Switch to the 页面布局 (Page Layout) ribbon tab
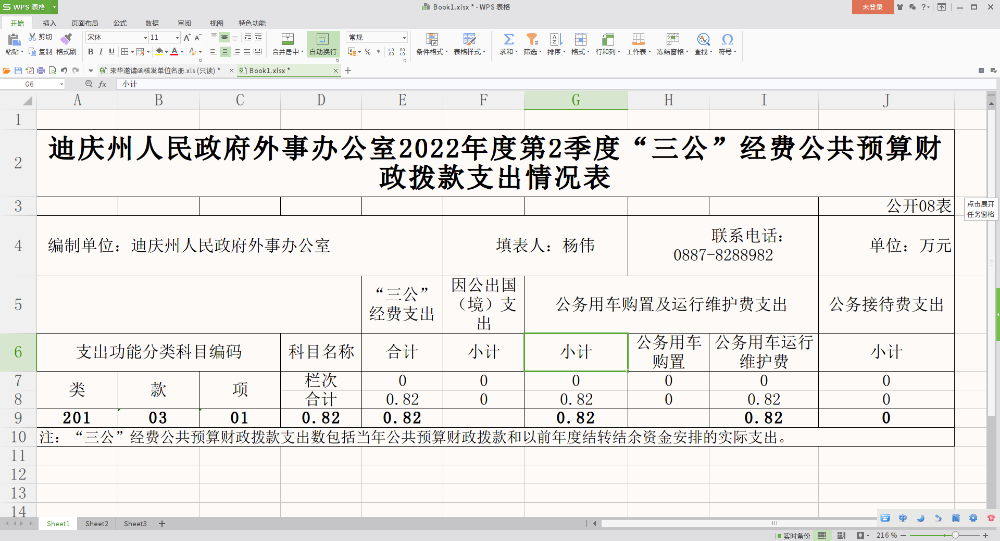The height and width of the screenshot is (541, 1000). point(85,23)
